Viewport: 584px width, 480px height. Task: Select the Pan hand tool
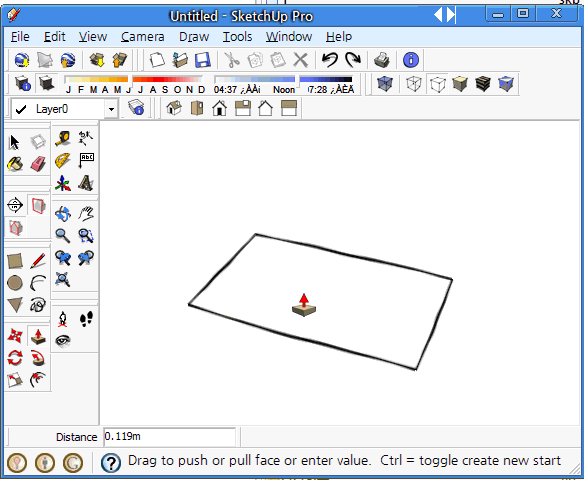tap(86, 214)
